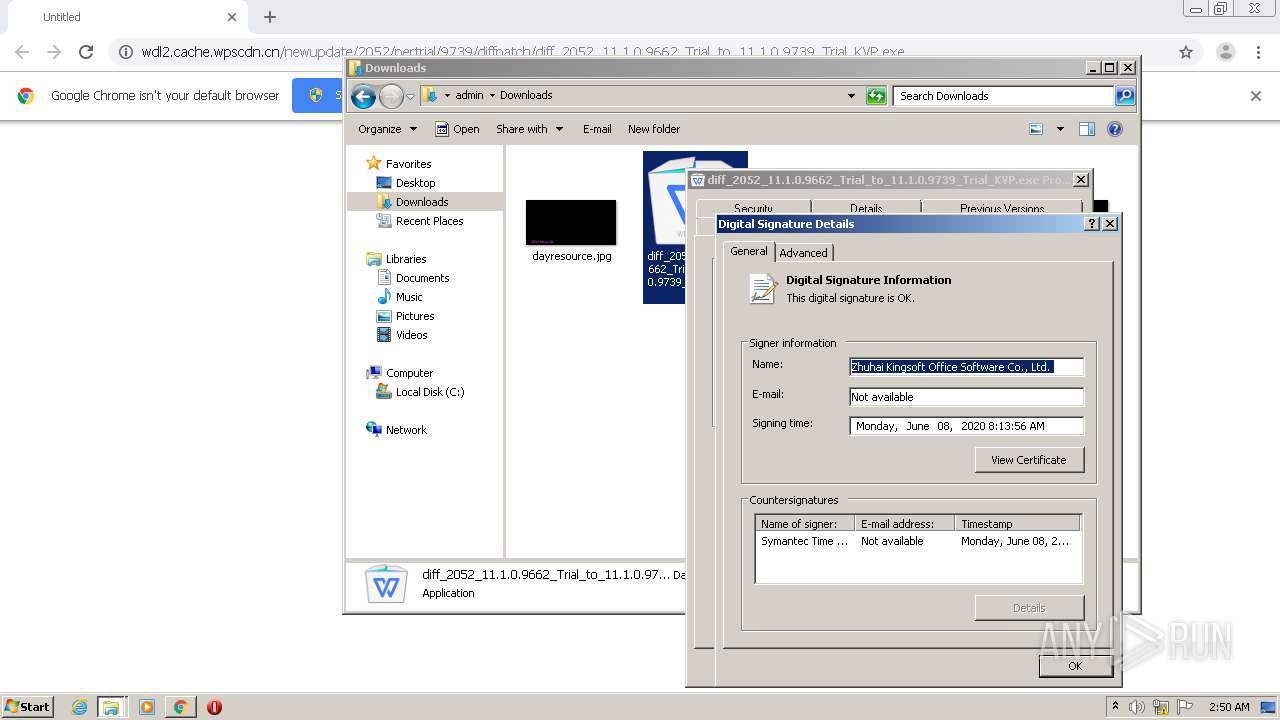Image resolution: width=1280 pixels, height=720 pixels.
Task: Change view icon in Explorer toolbar
Action: [1036, 129]
